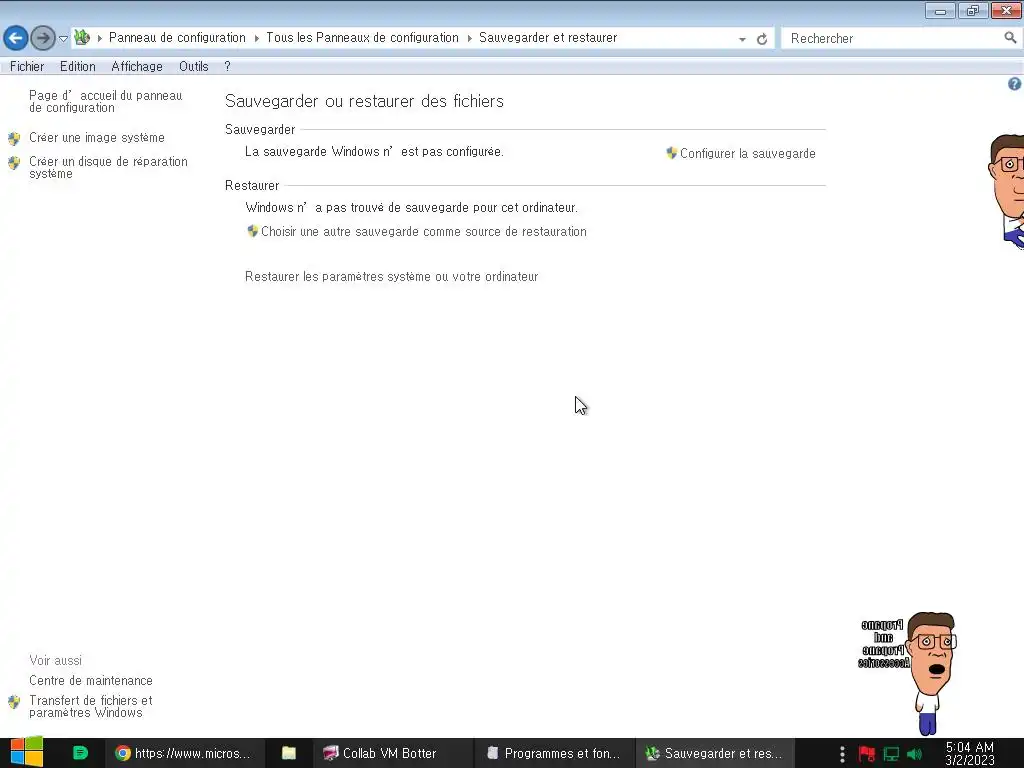Click Créer une image système link
The height and width of the screenshot is (768, 1024).
coord(97,138)
